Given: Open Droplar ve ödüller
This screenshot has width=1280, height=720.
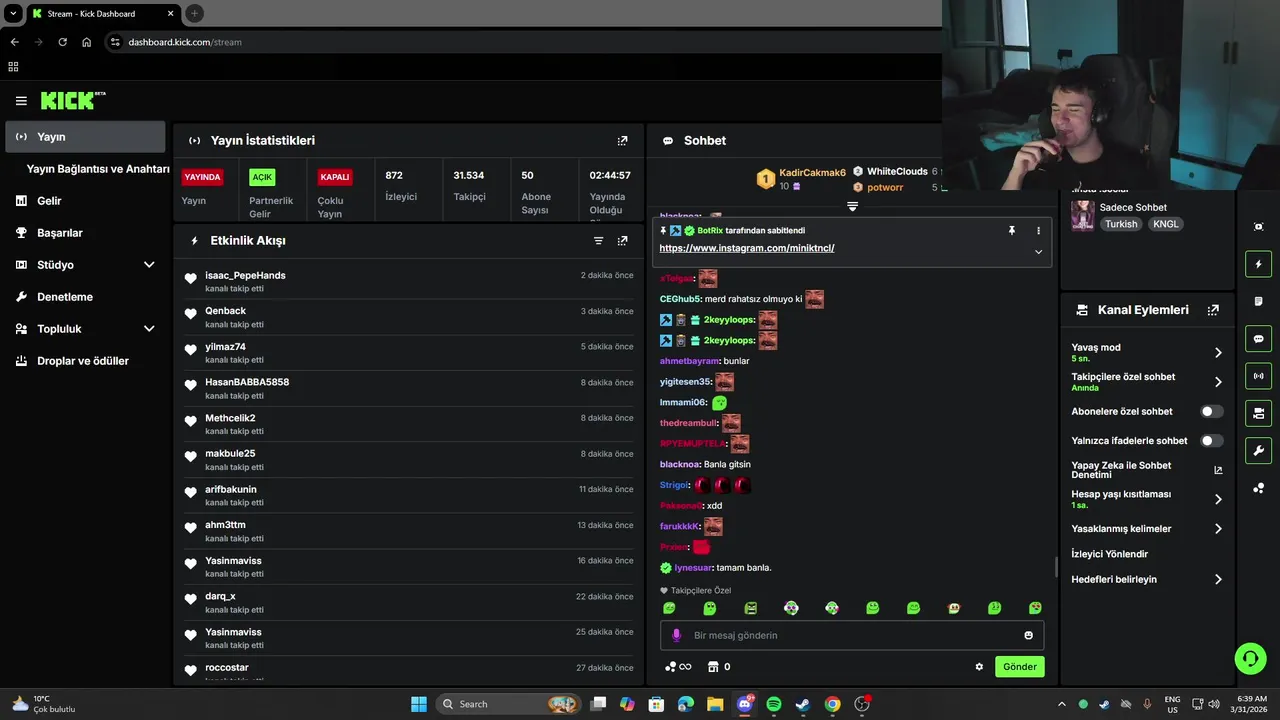Looking at the screenshot, I should pos(85,361).
